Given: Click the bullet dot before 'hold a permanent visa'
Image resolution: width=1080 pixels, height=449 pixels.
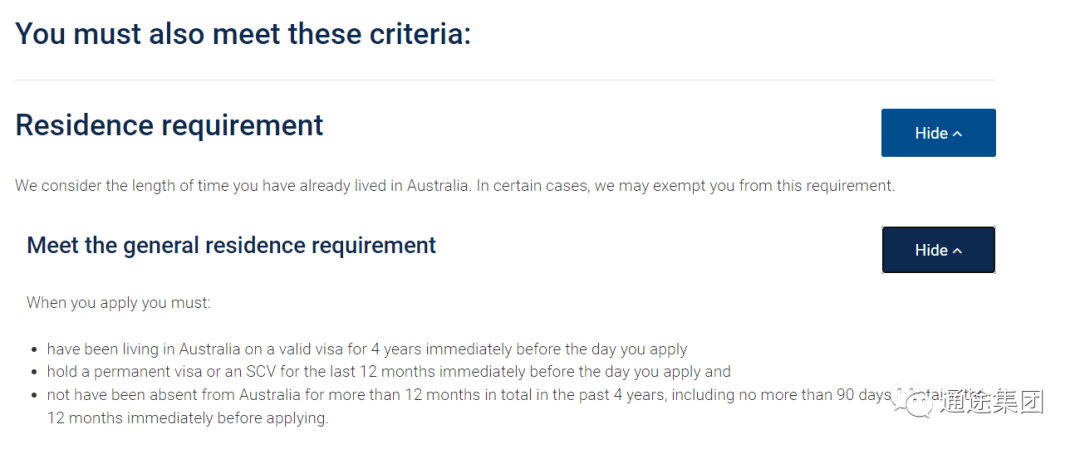Looking at the screenshot, I should 34,373.
